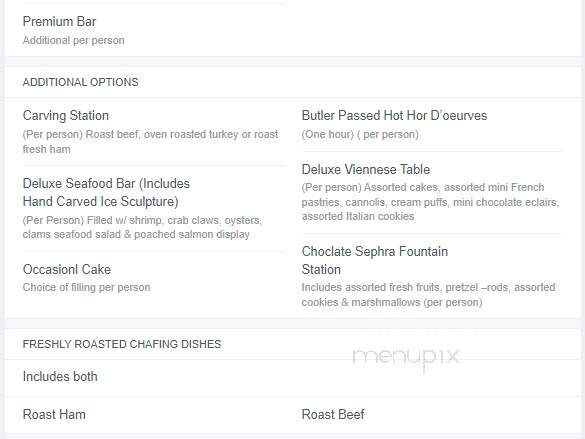
Task: Select Choclate Sephra Fountain Station
Action: (x=375, y=260)
